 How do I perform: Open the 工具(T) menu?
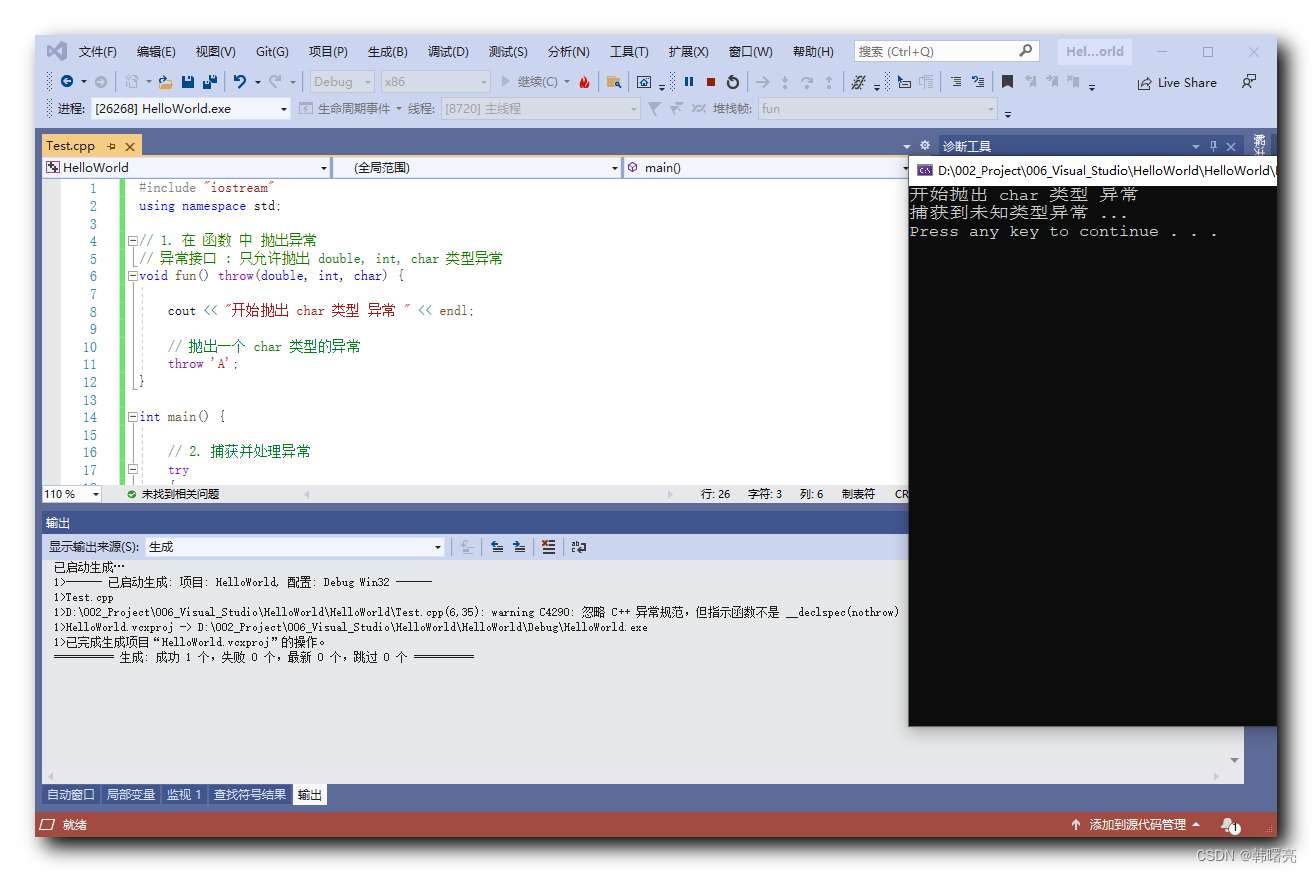(629, 52)
